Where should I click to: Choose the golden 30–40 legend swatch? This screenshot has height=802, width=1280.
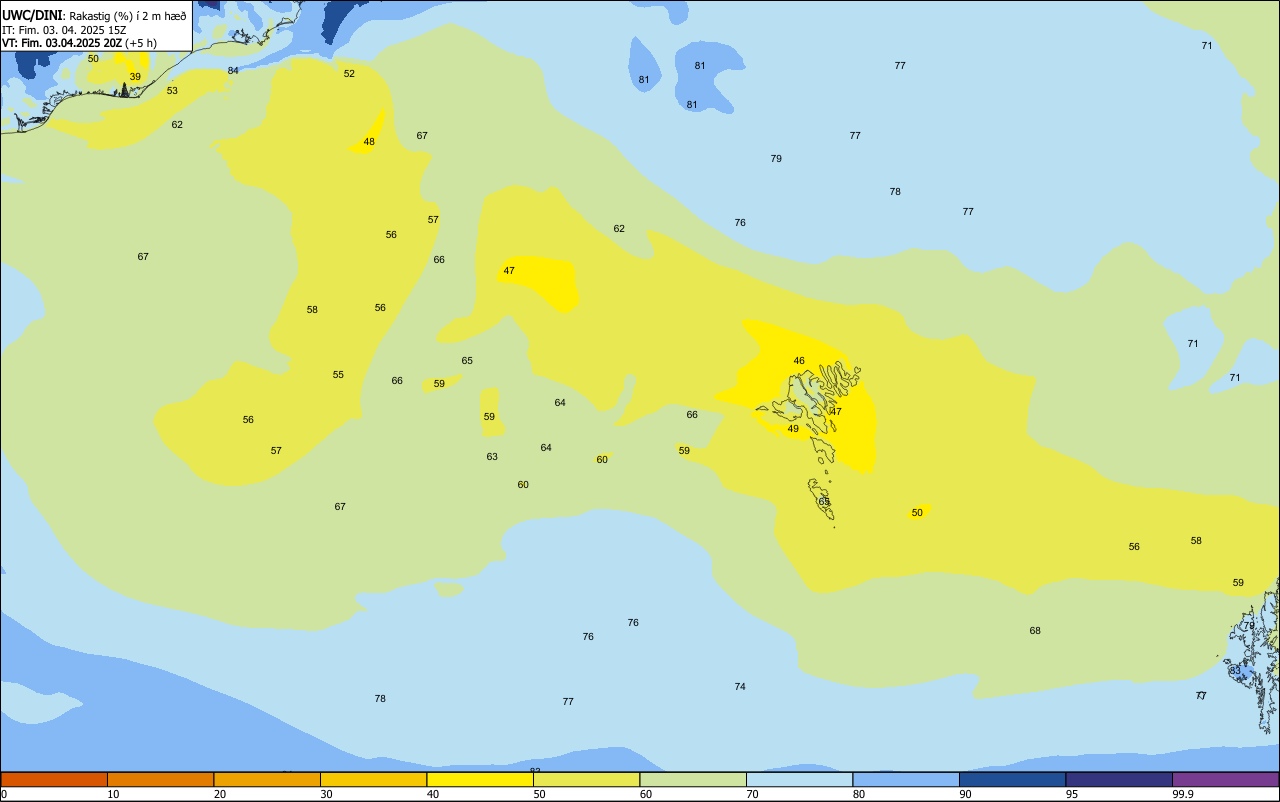click(x=373, y=779)
